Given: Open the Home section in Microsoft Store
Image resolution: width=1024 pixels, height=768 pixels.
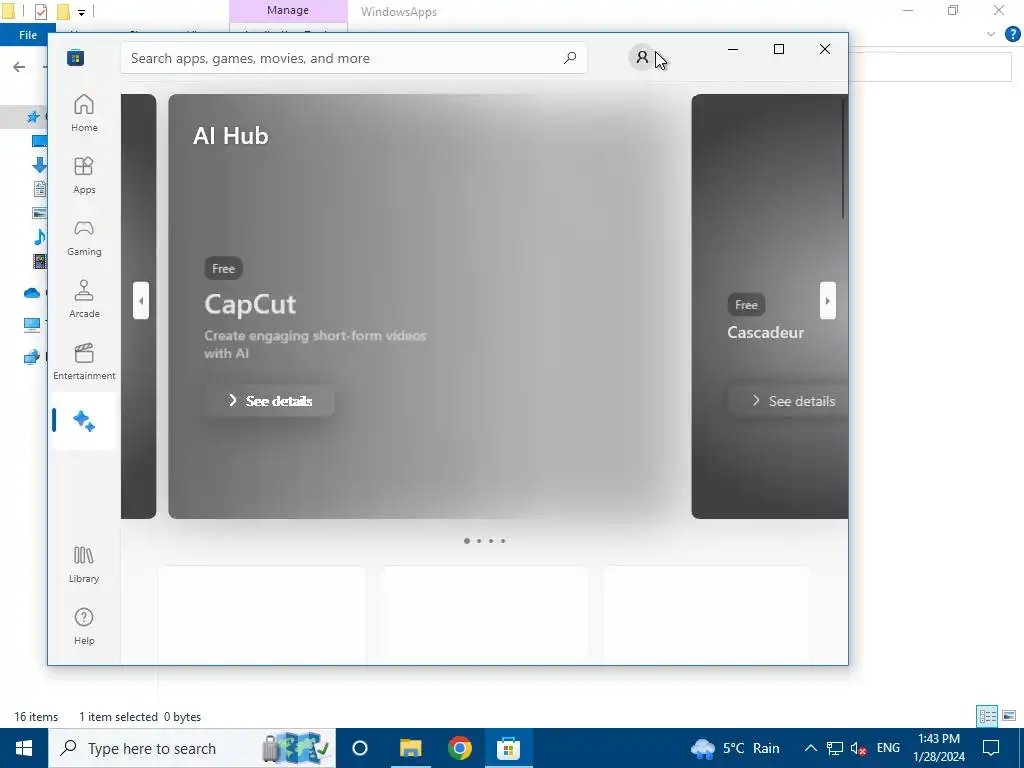Looking at the screenshot, I should coord(84,113).
